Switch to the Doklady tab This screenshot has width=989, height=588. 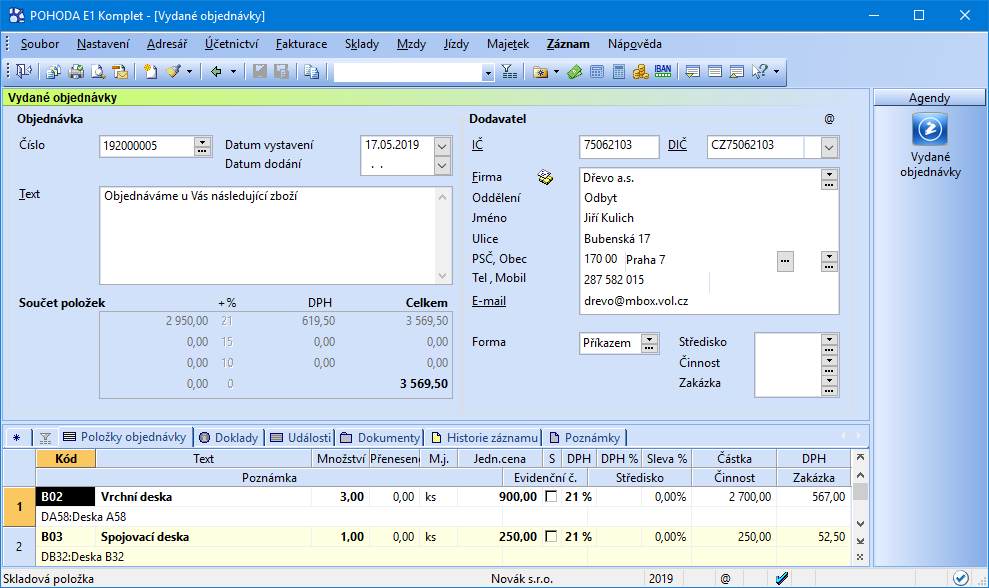pyautogui.click(x=228, y=438)
